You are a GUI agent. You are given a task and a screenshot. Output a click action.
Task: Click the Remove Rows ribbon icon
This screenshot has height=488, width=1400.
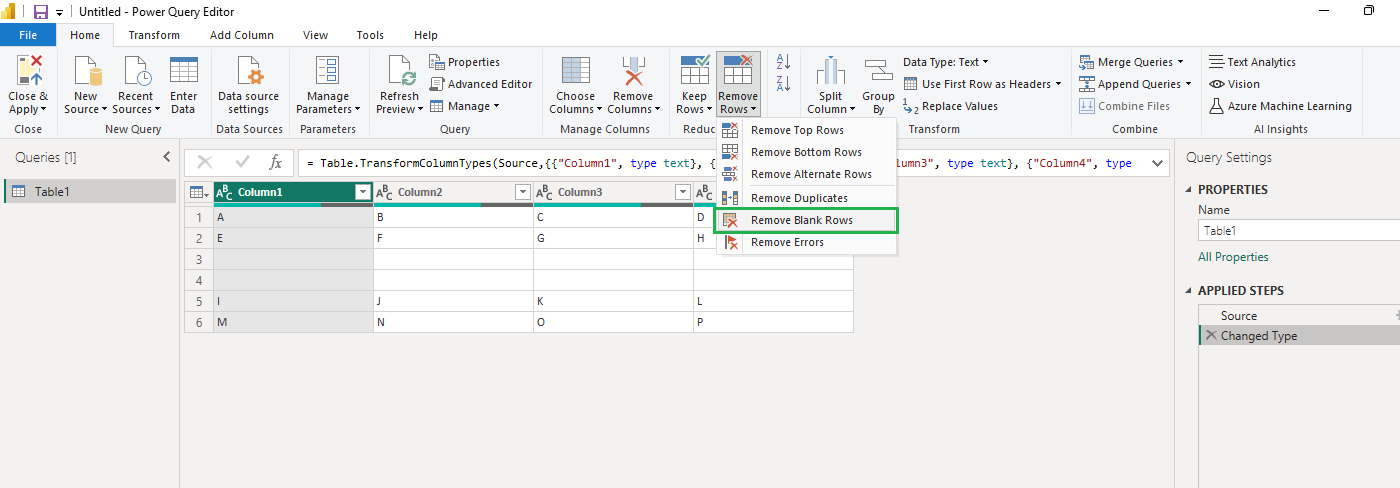point(738,71)
